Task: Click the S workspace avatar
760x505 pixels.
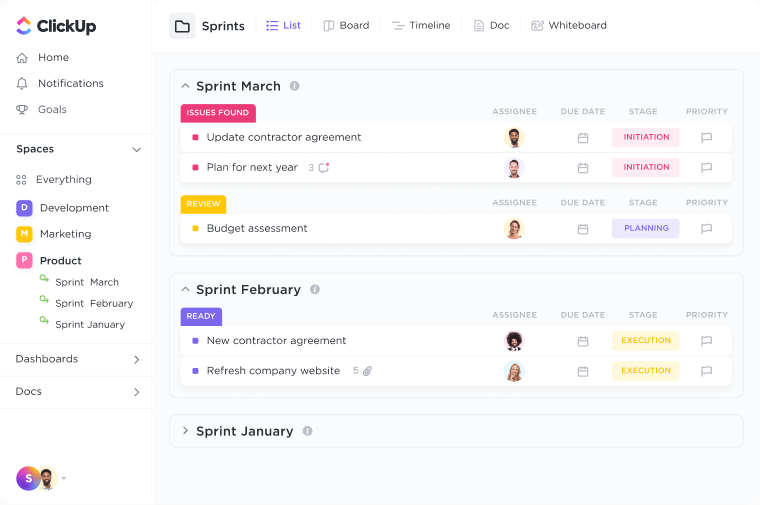Action: [27, 478]
